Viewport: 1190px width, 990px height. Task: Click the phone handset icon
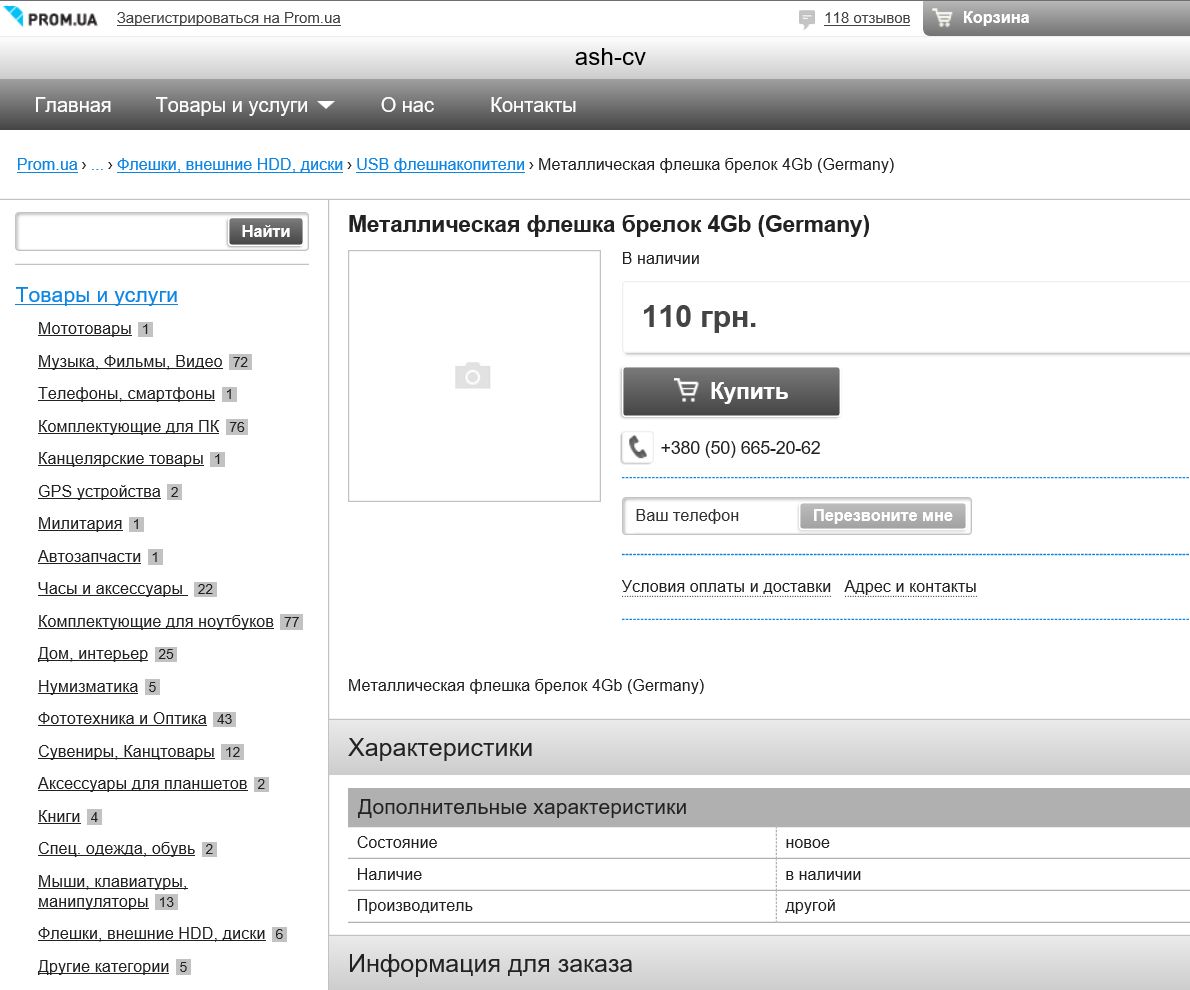[x=637, y=447]
